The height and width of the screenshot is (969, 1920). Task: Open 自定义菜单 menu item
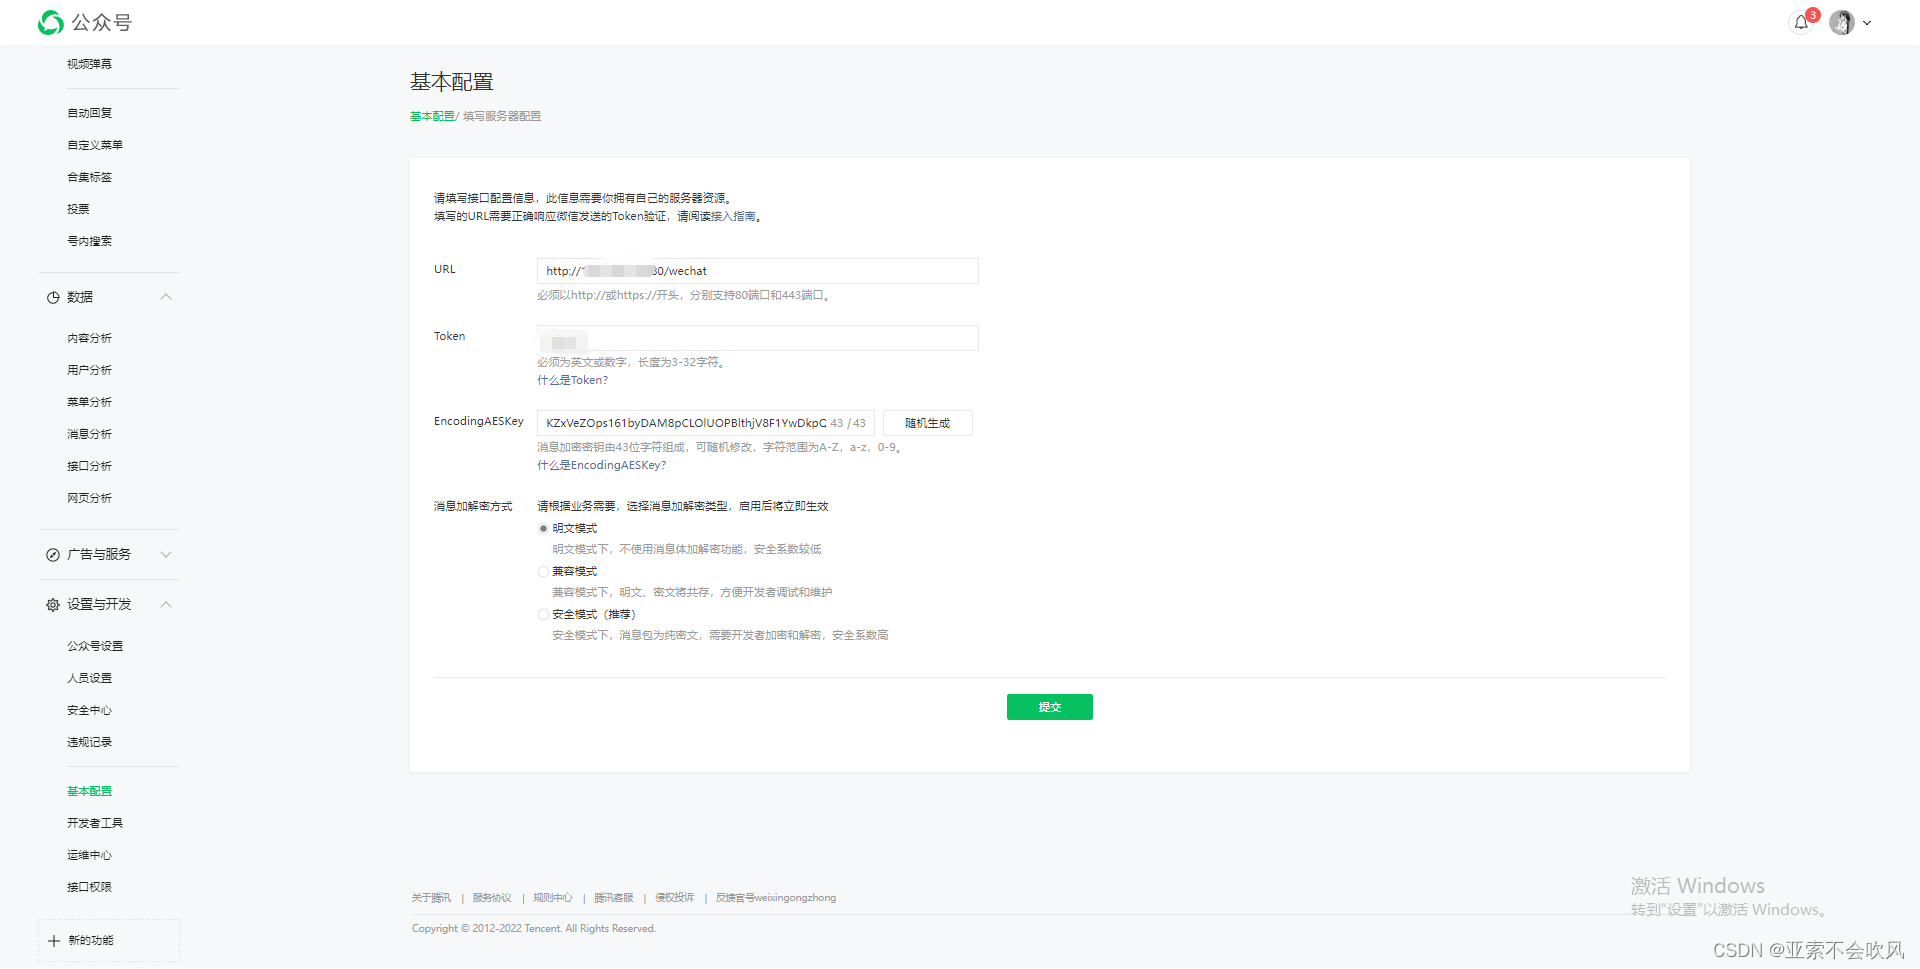(95, 145)
